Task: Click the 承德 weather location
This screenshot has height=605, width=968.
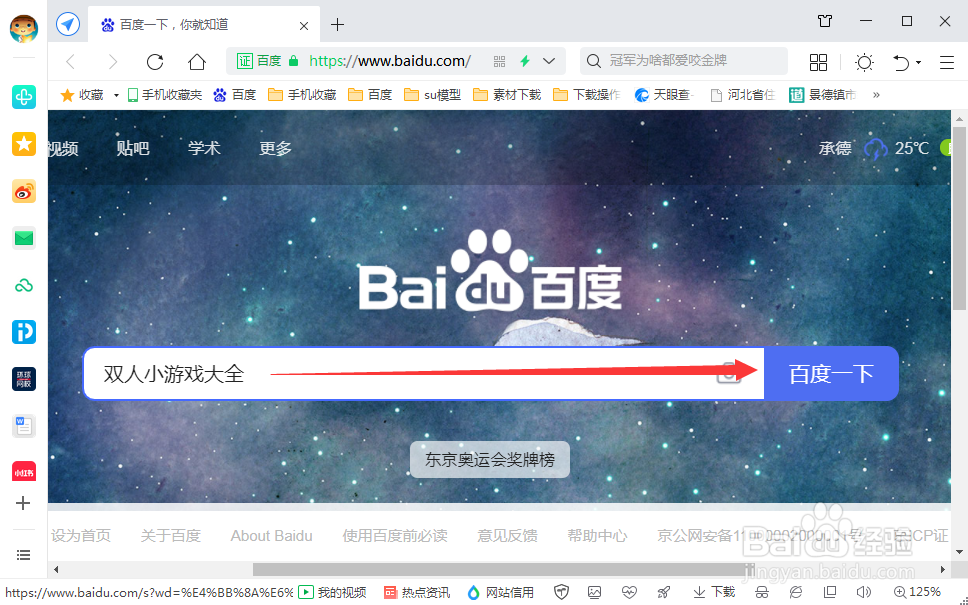Action: pos(835,148)
